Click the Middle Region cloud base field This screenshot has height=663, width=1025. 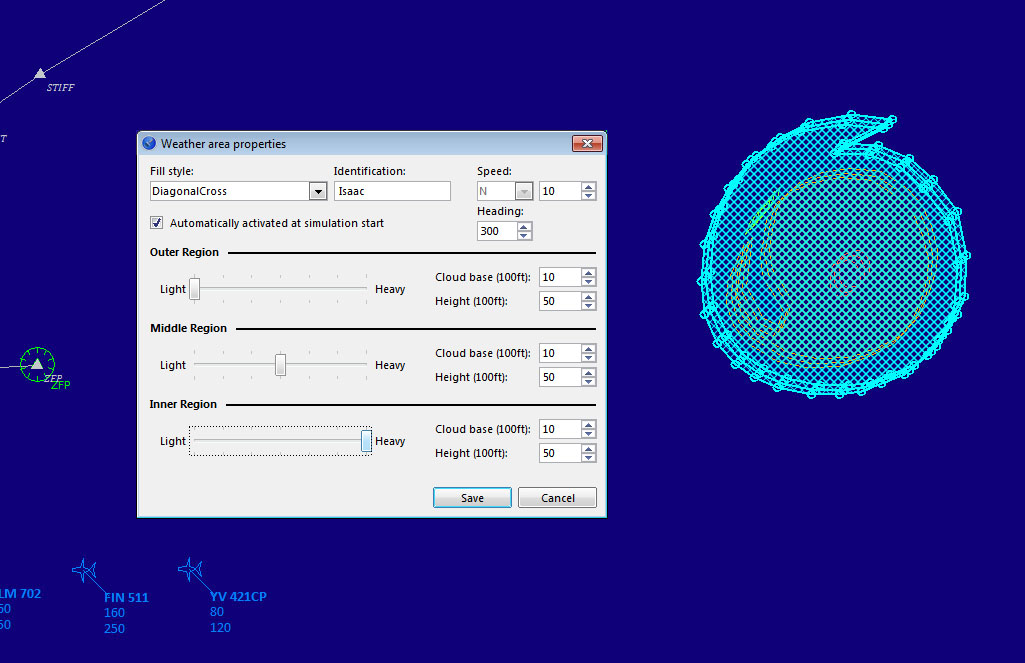point(560,353)
